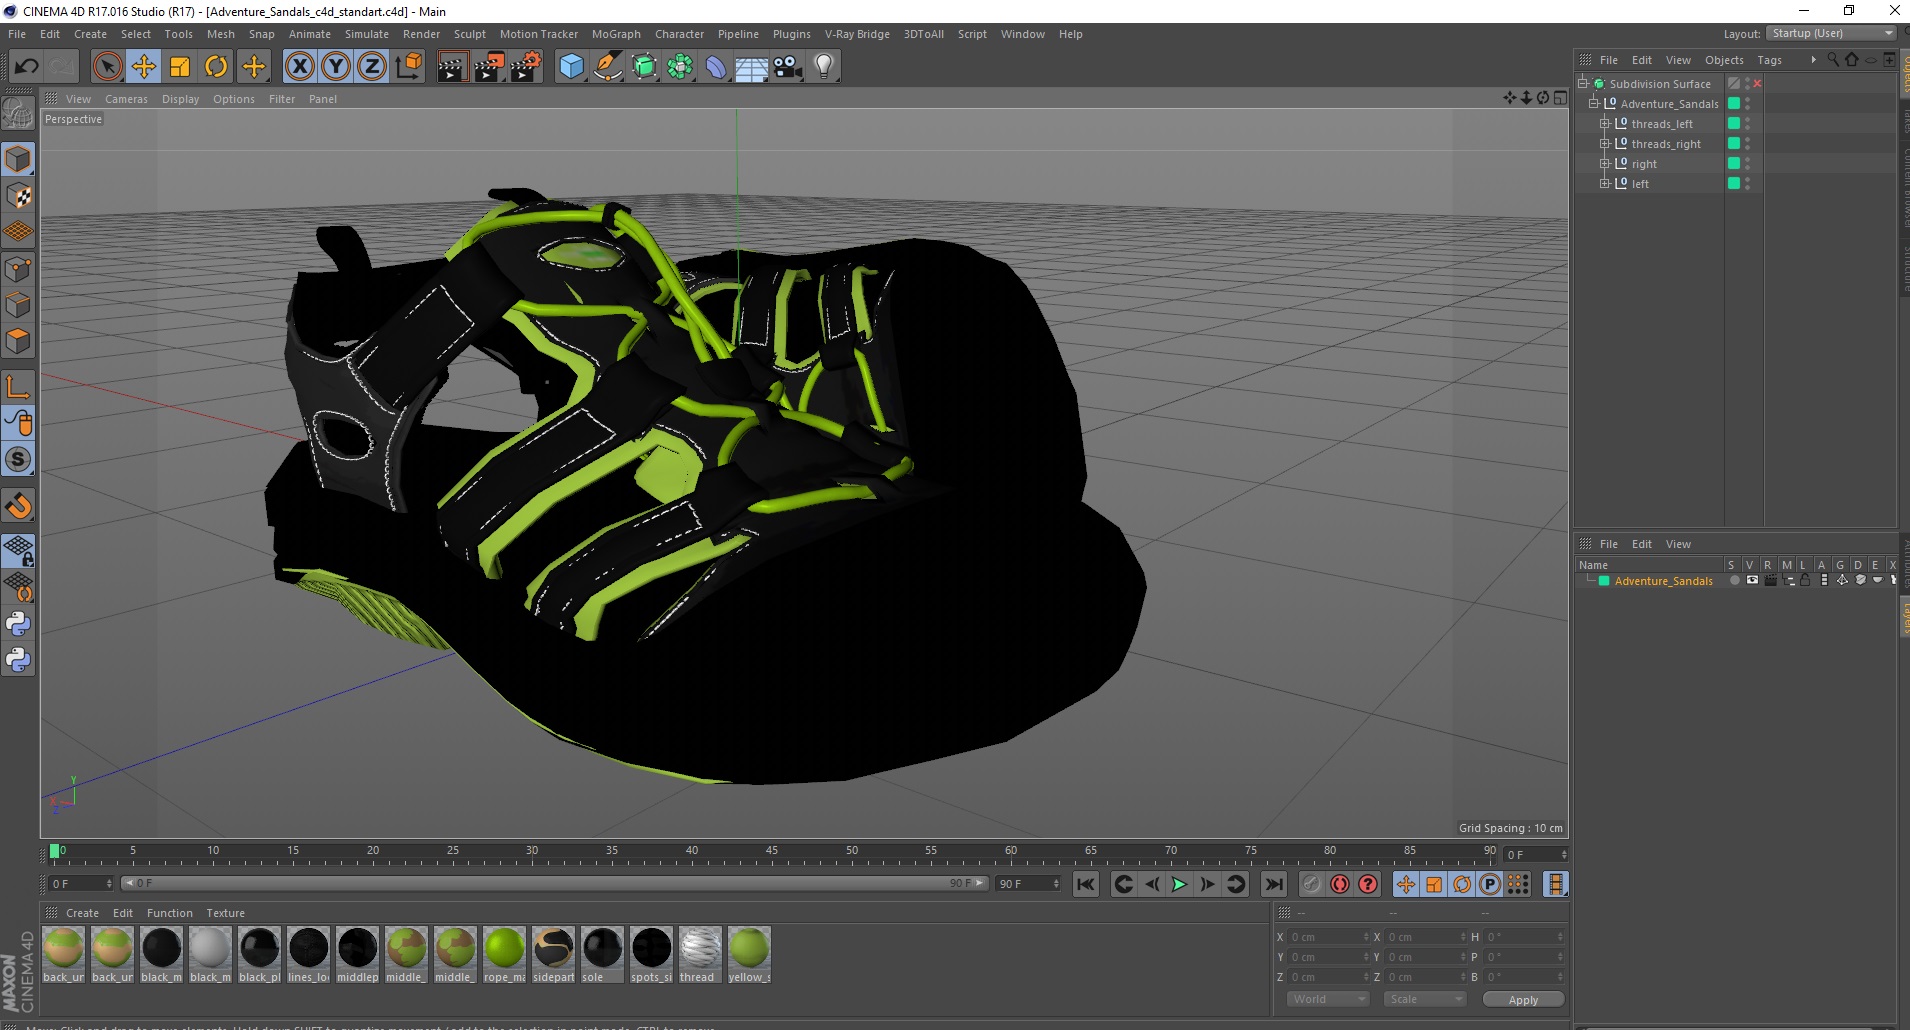
Task: Click frame 45 on the timeline
Action: [x=772, y=852]
